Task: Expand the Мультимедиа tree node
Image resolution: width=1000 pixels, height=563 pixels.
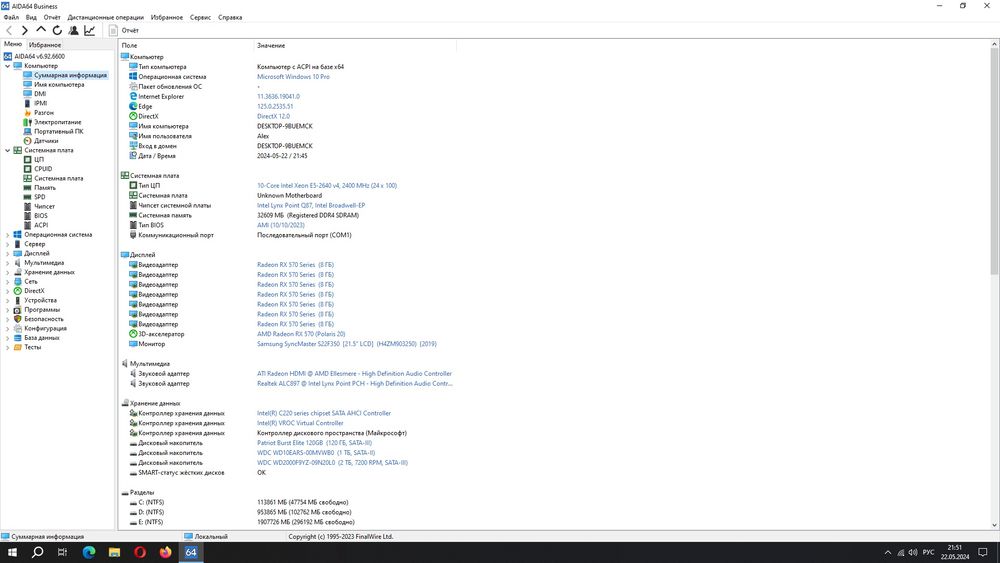Action: [x=8, y=263]
